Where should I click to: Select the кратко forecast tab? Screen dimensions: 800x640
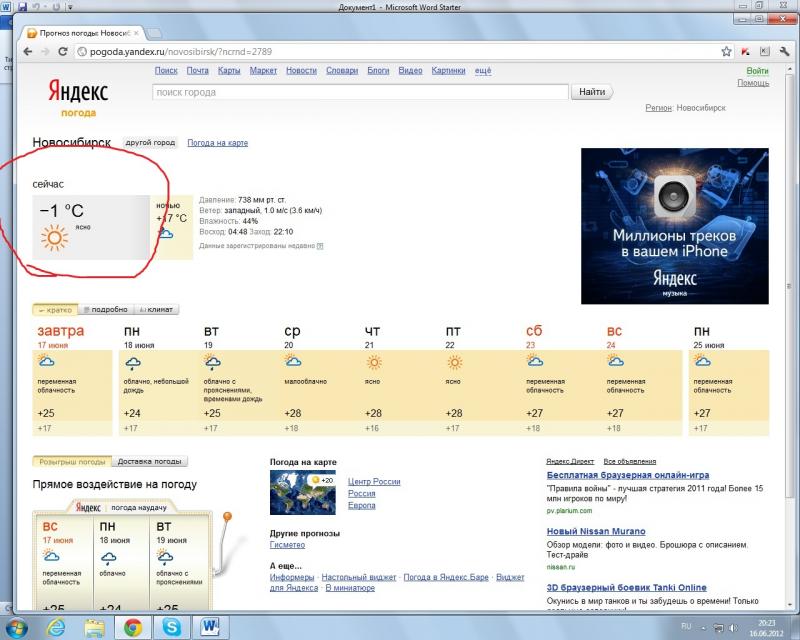(55, 310)
